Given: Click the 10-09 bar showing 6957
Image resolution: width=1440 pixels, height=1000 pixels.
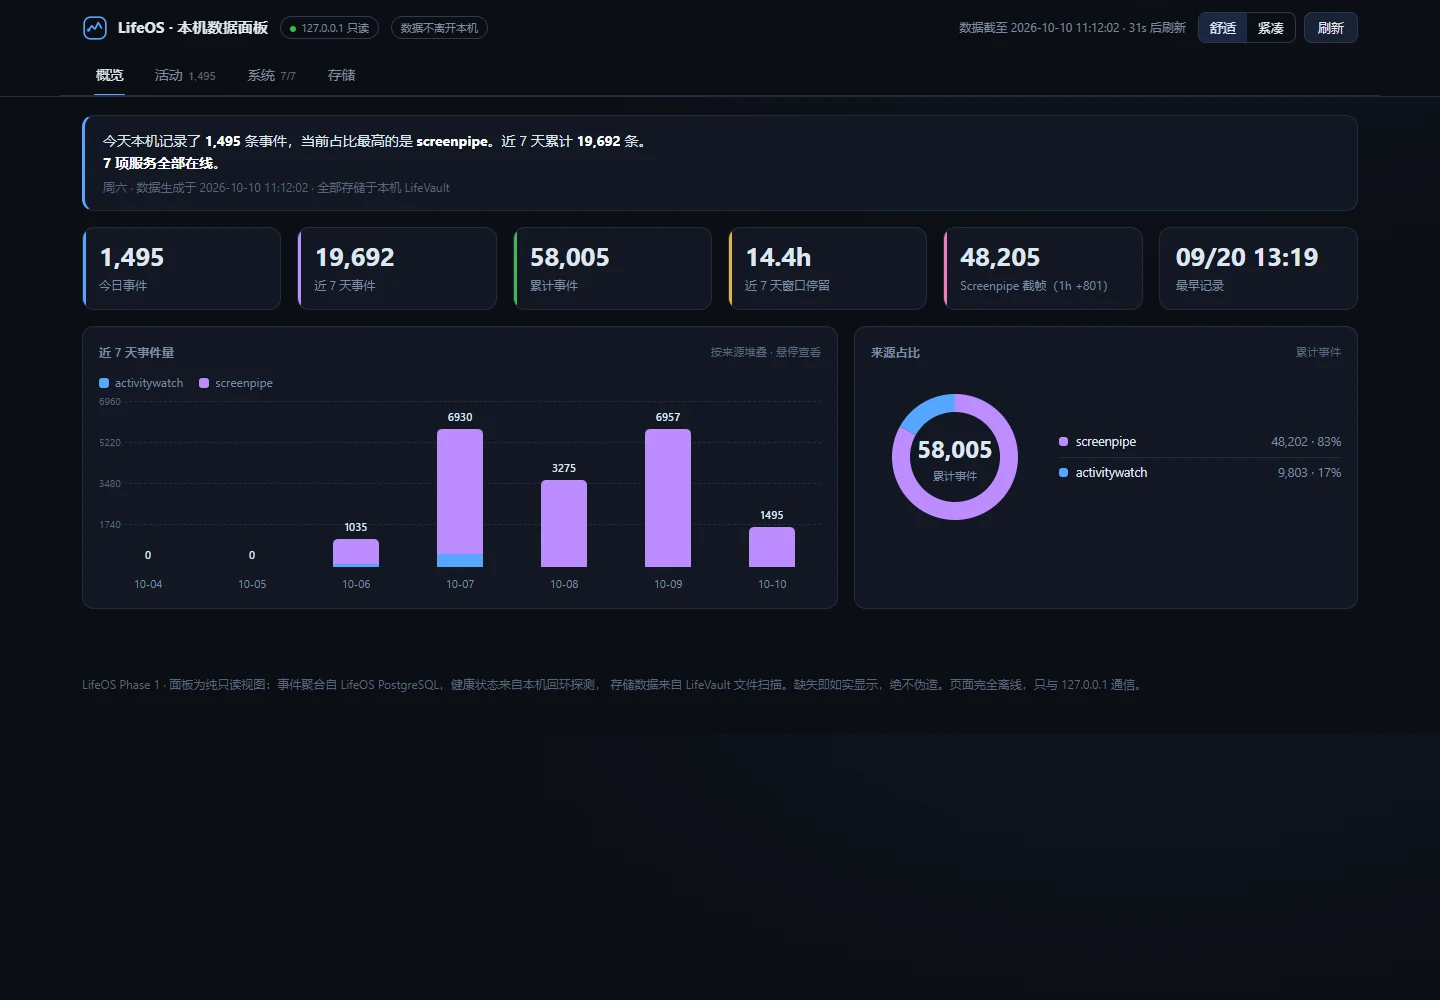Looking at the screenshot, I should pos(668,498).
